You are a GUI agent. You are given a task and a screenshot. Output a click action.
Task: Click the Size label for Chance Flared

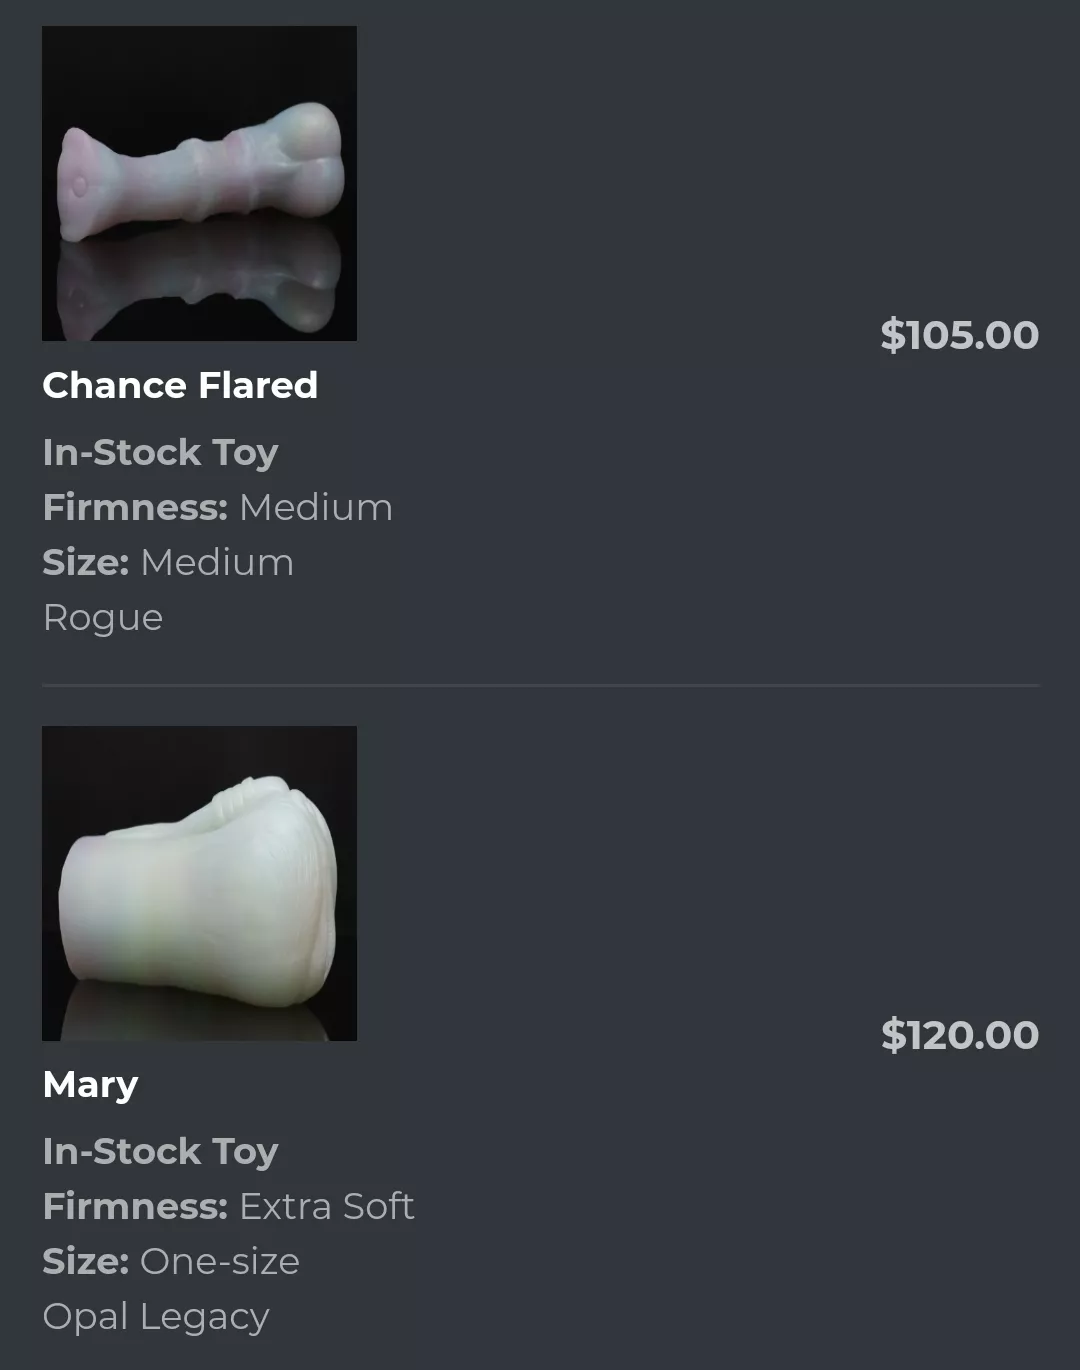[85, 562]
